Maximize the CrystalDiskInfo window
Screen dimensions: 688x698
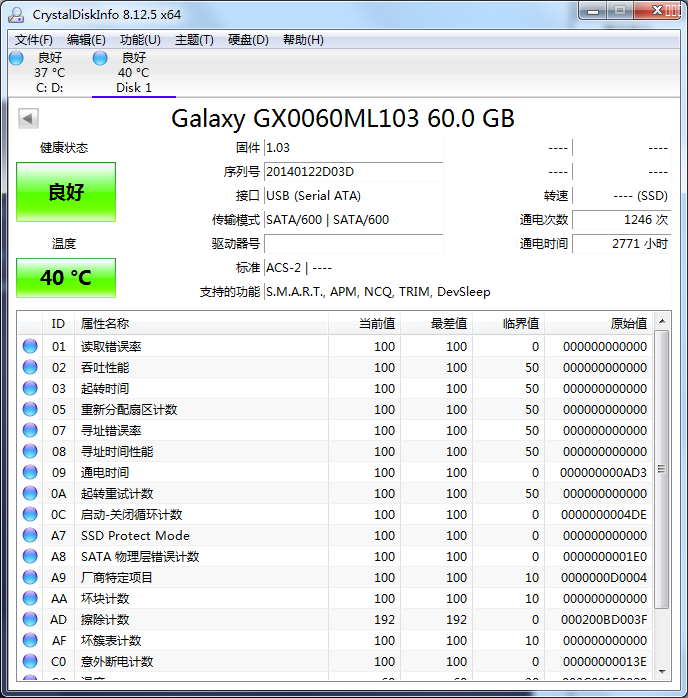620,11
